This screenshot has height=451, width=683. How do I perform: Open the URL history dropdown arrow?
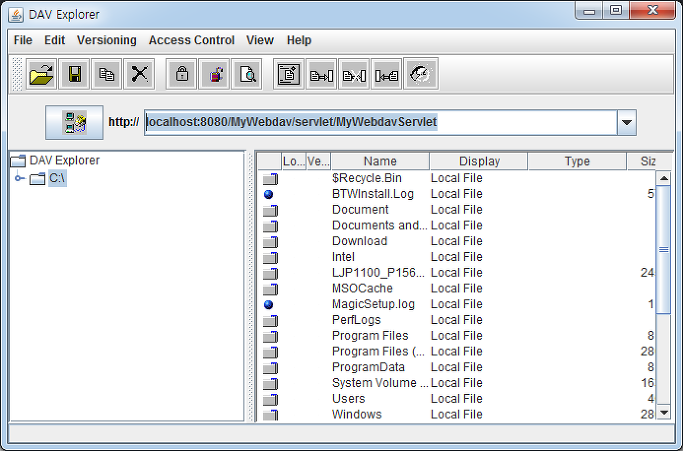pyautogui.click(x=627, y=122)
